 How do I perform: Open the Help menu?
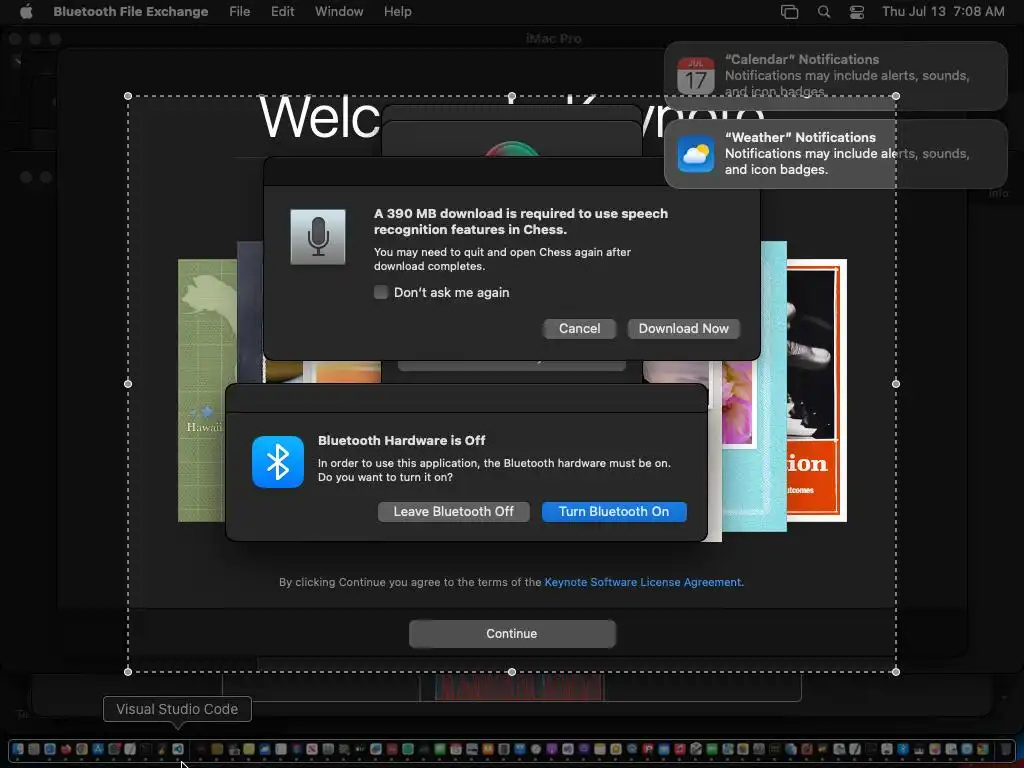tap(397, 11)
